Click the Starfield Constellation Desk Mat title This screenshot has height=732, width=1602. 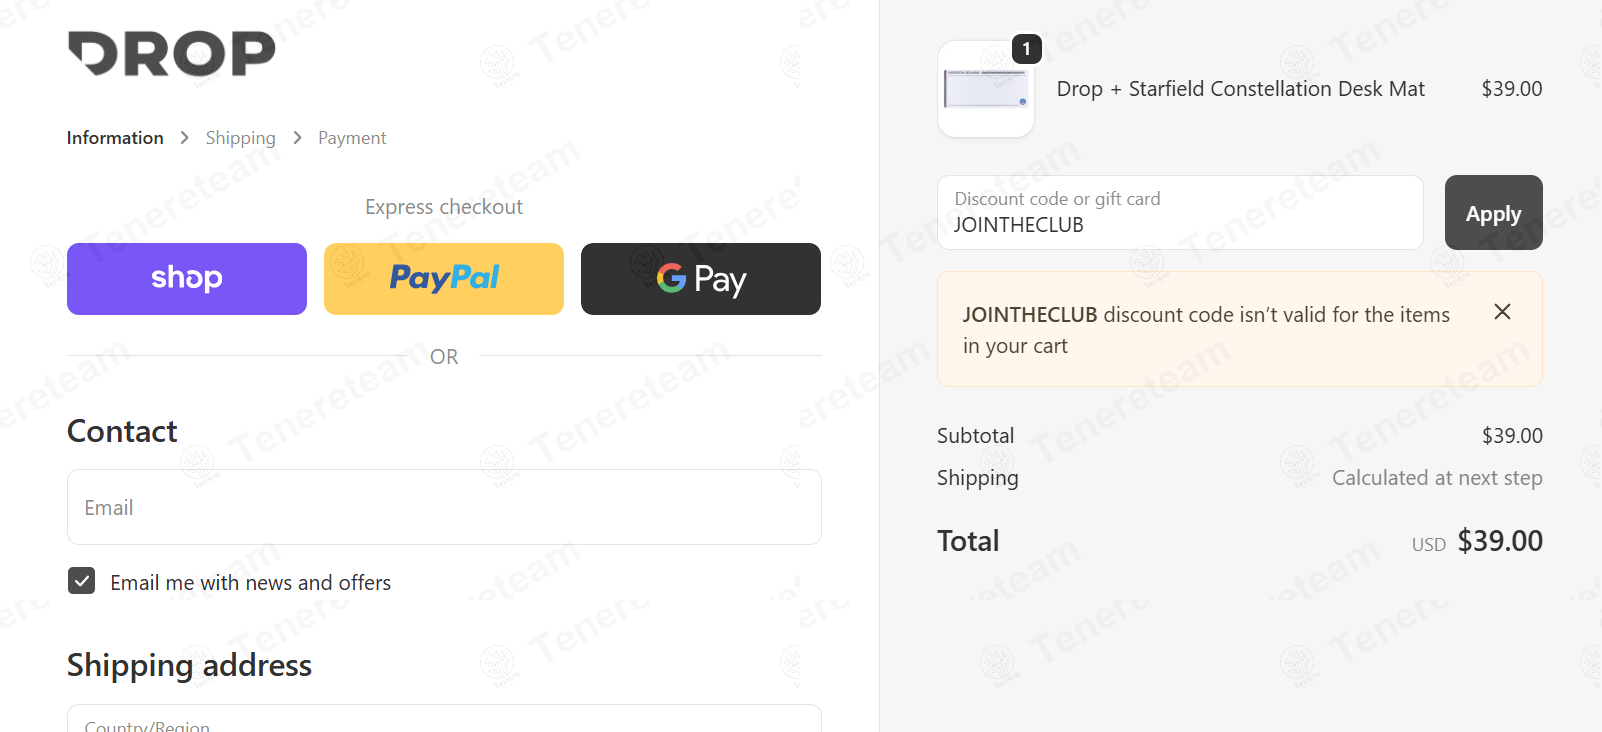(x=1240, y=89)
